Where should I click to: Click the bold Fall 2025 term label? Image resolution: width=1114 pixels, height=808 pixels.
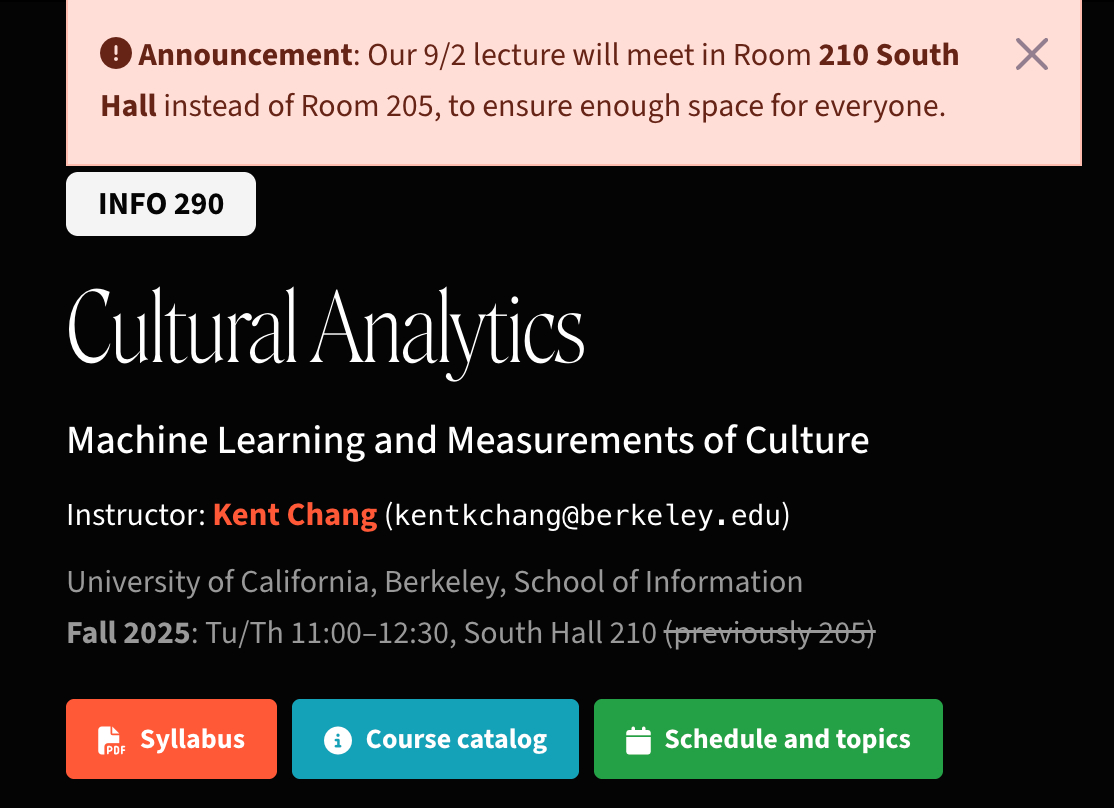click(x=128, y=633)
